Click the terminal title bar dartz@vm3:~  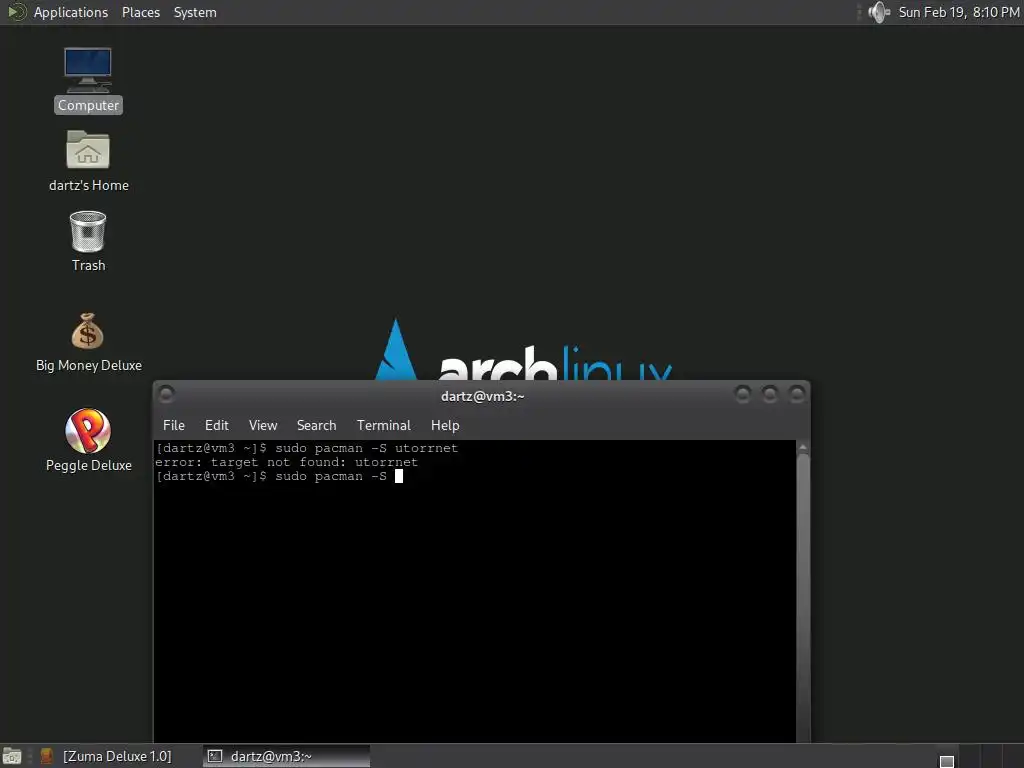click(482, 396)
